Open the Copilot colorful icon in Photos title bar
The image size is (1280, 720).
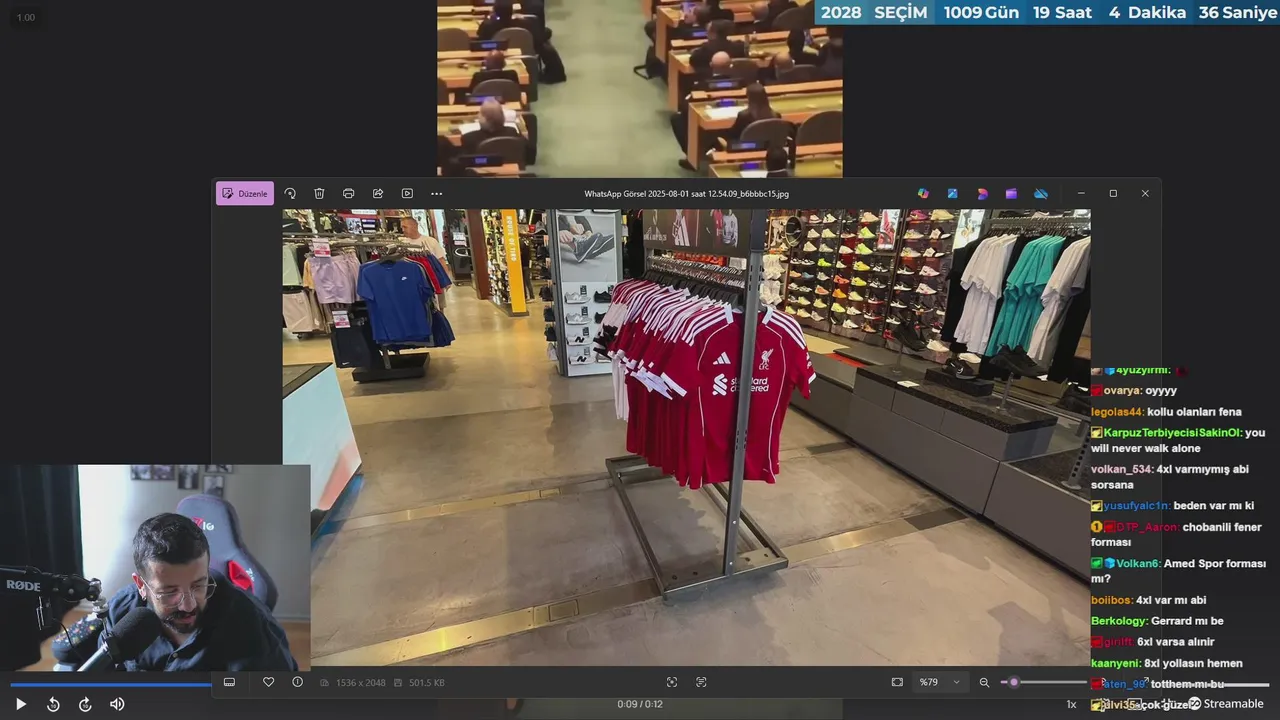[923, 193]
